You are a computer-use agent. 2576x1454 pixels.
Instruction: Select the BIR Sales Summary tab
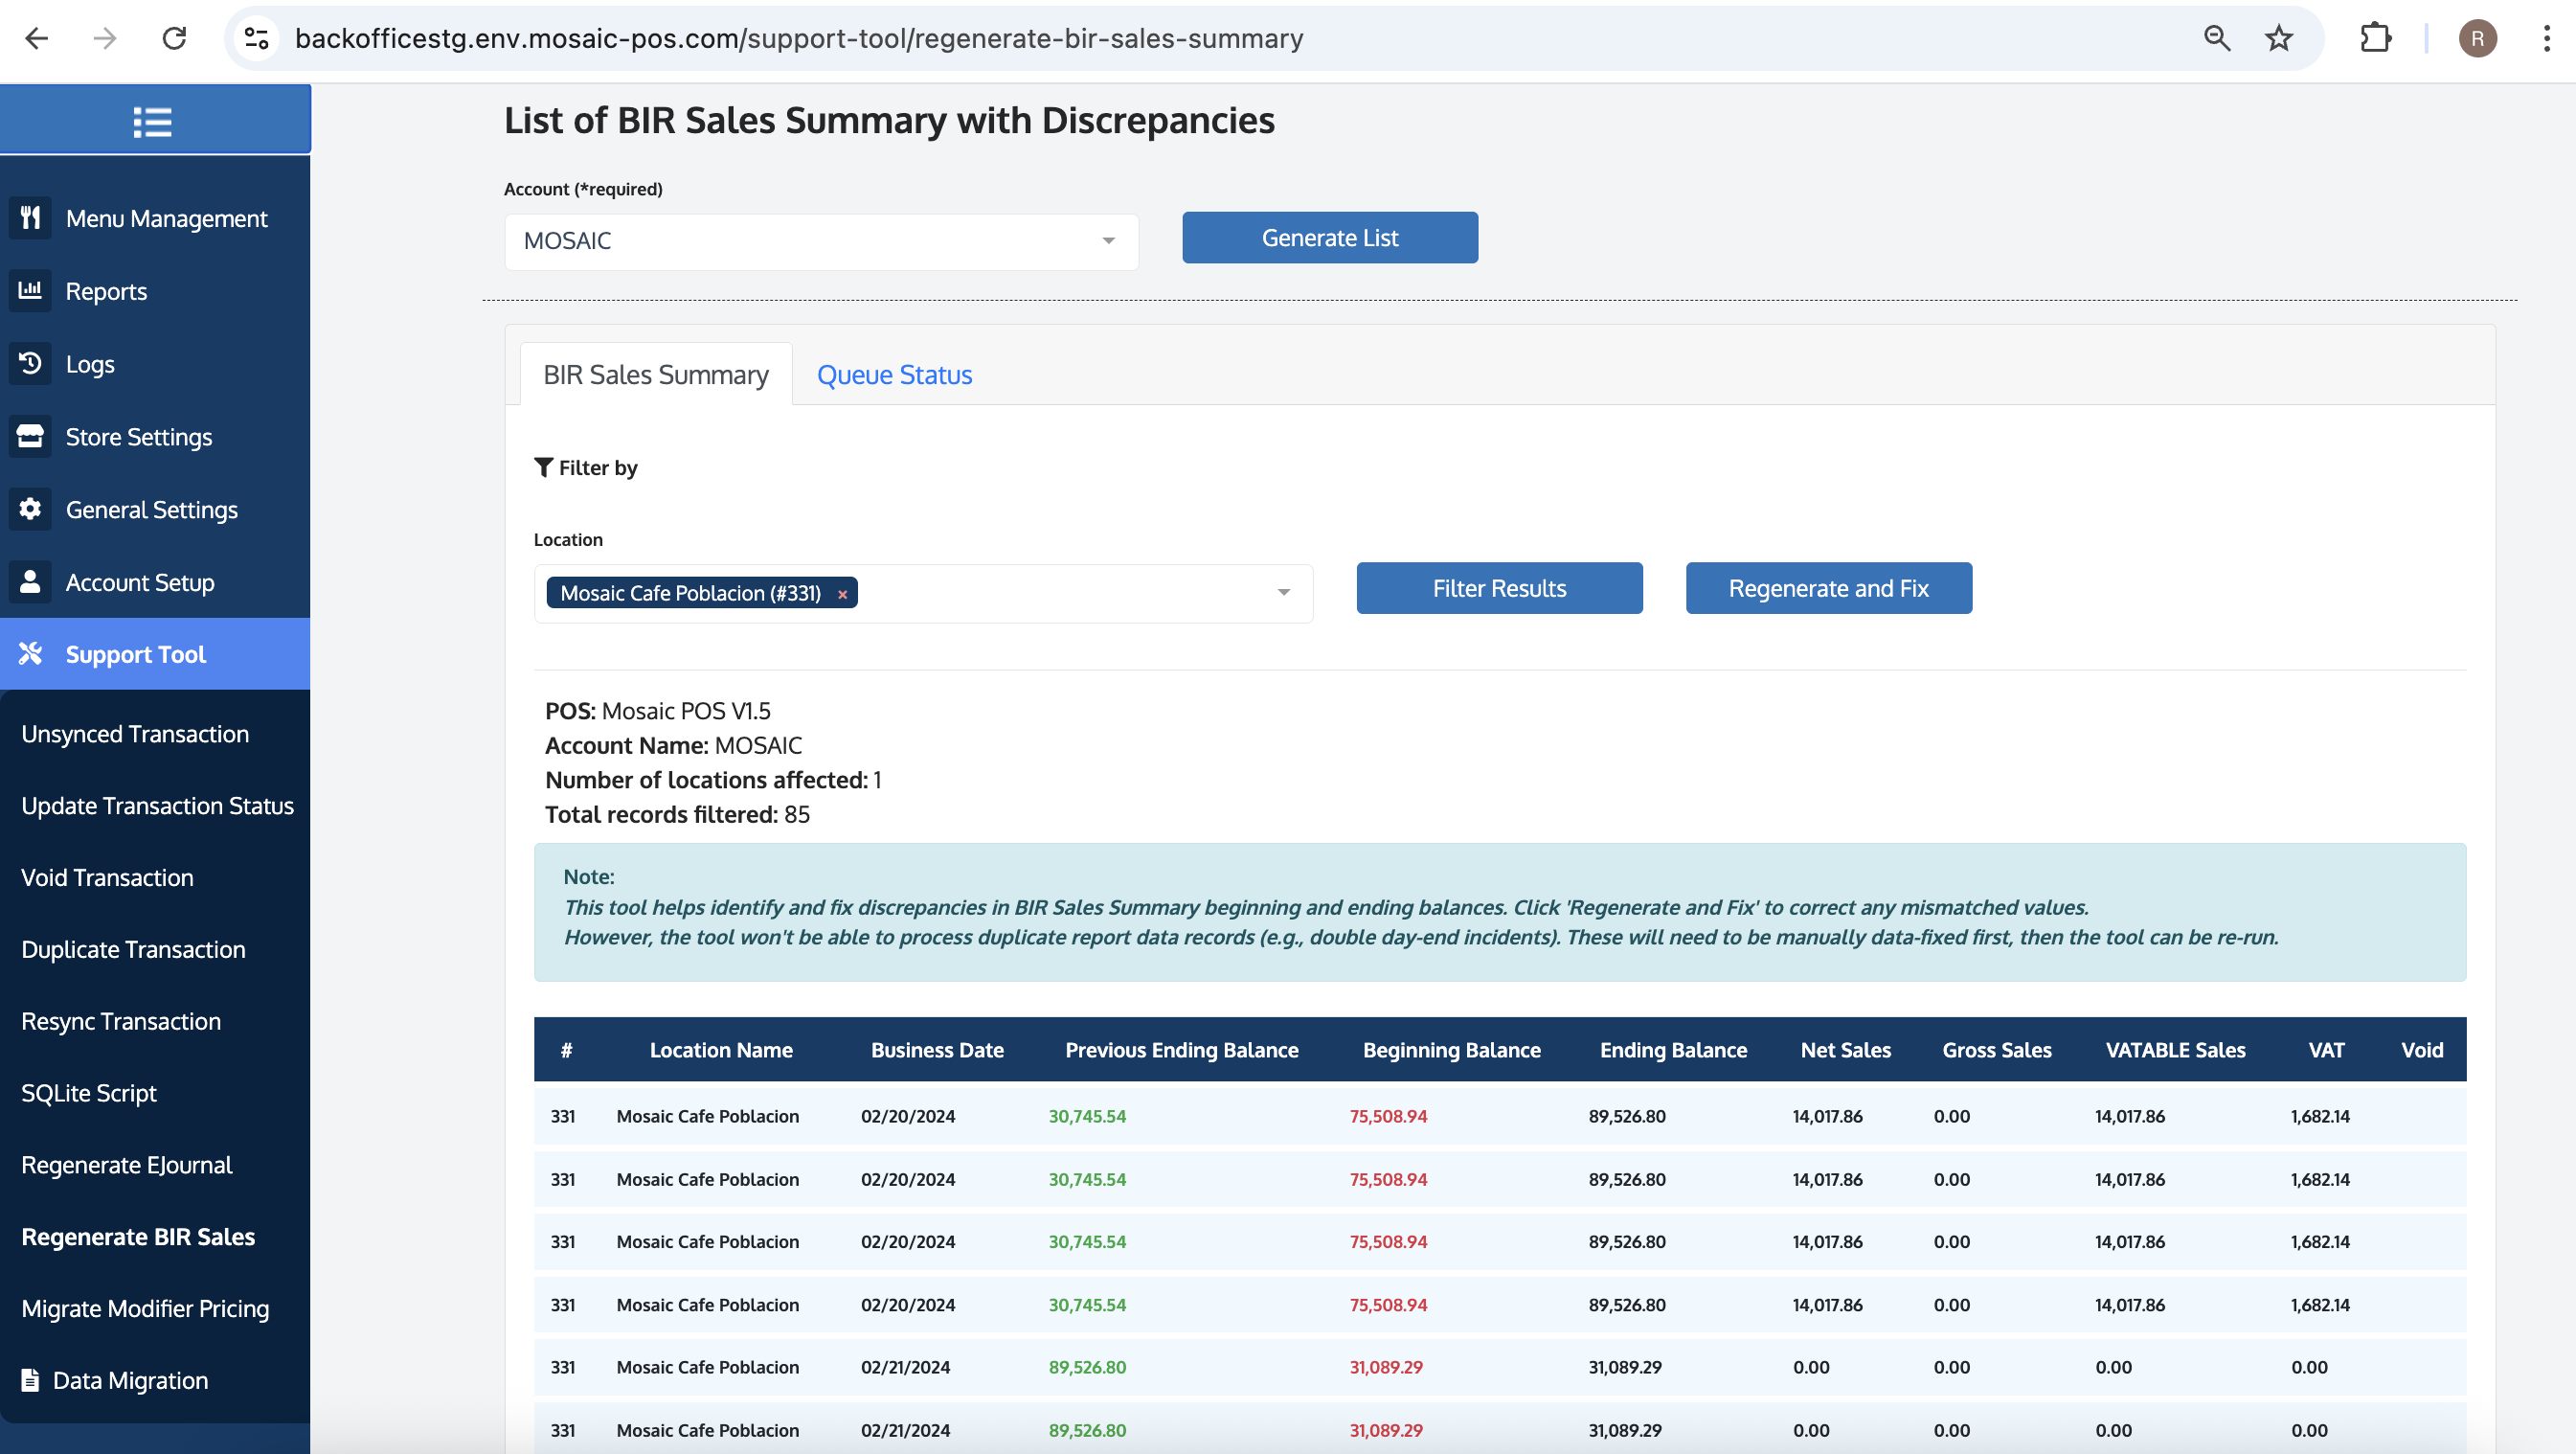pyautogui.click(x=656, y=374)
